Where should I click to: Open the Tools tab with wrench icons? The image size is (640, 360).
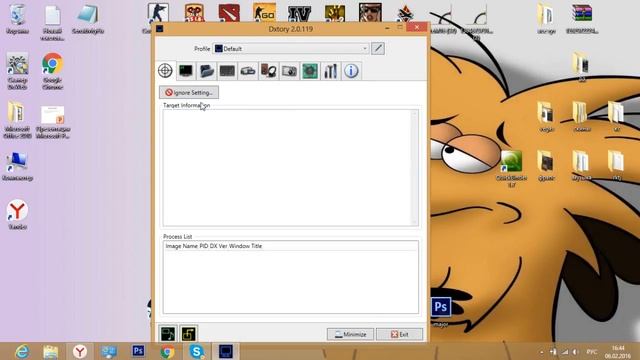pyautogui.click(x=331, y=71)
